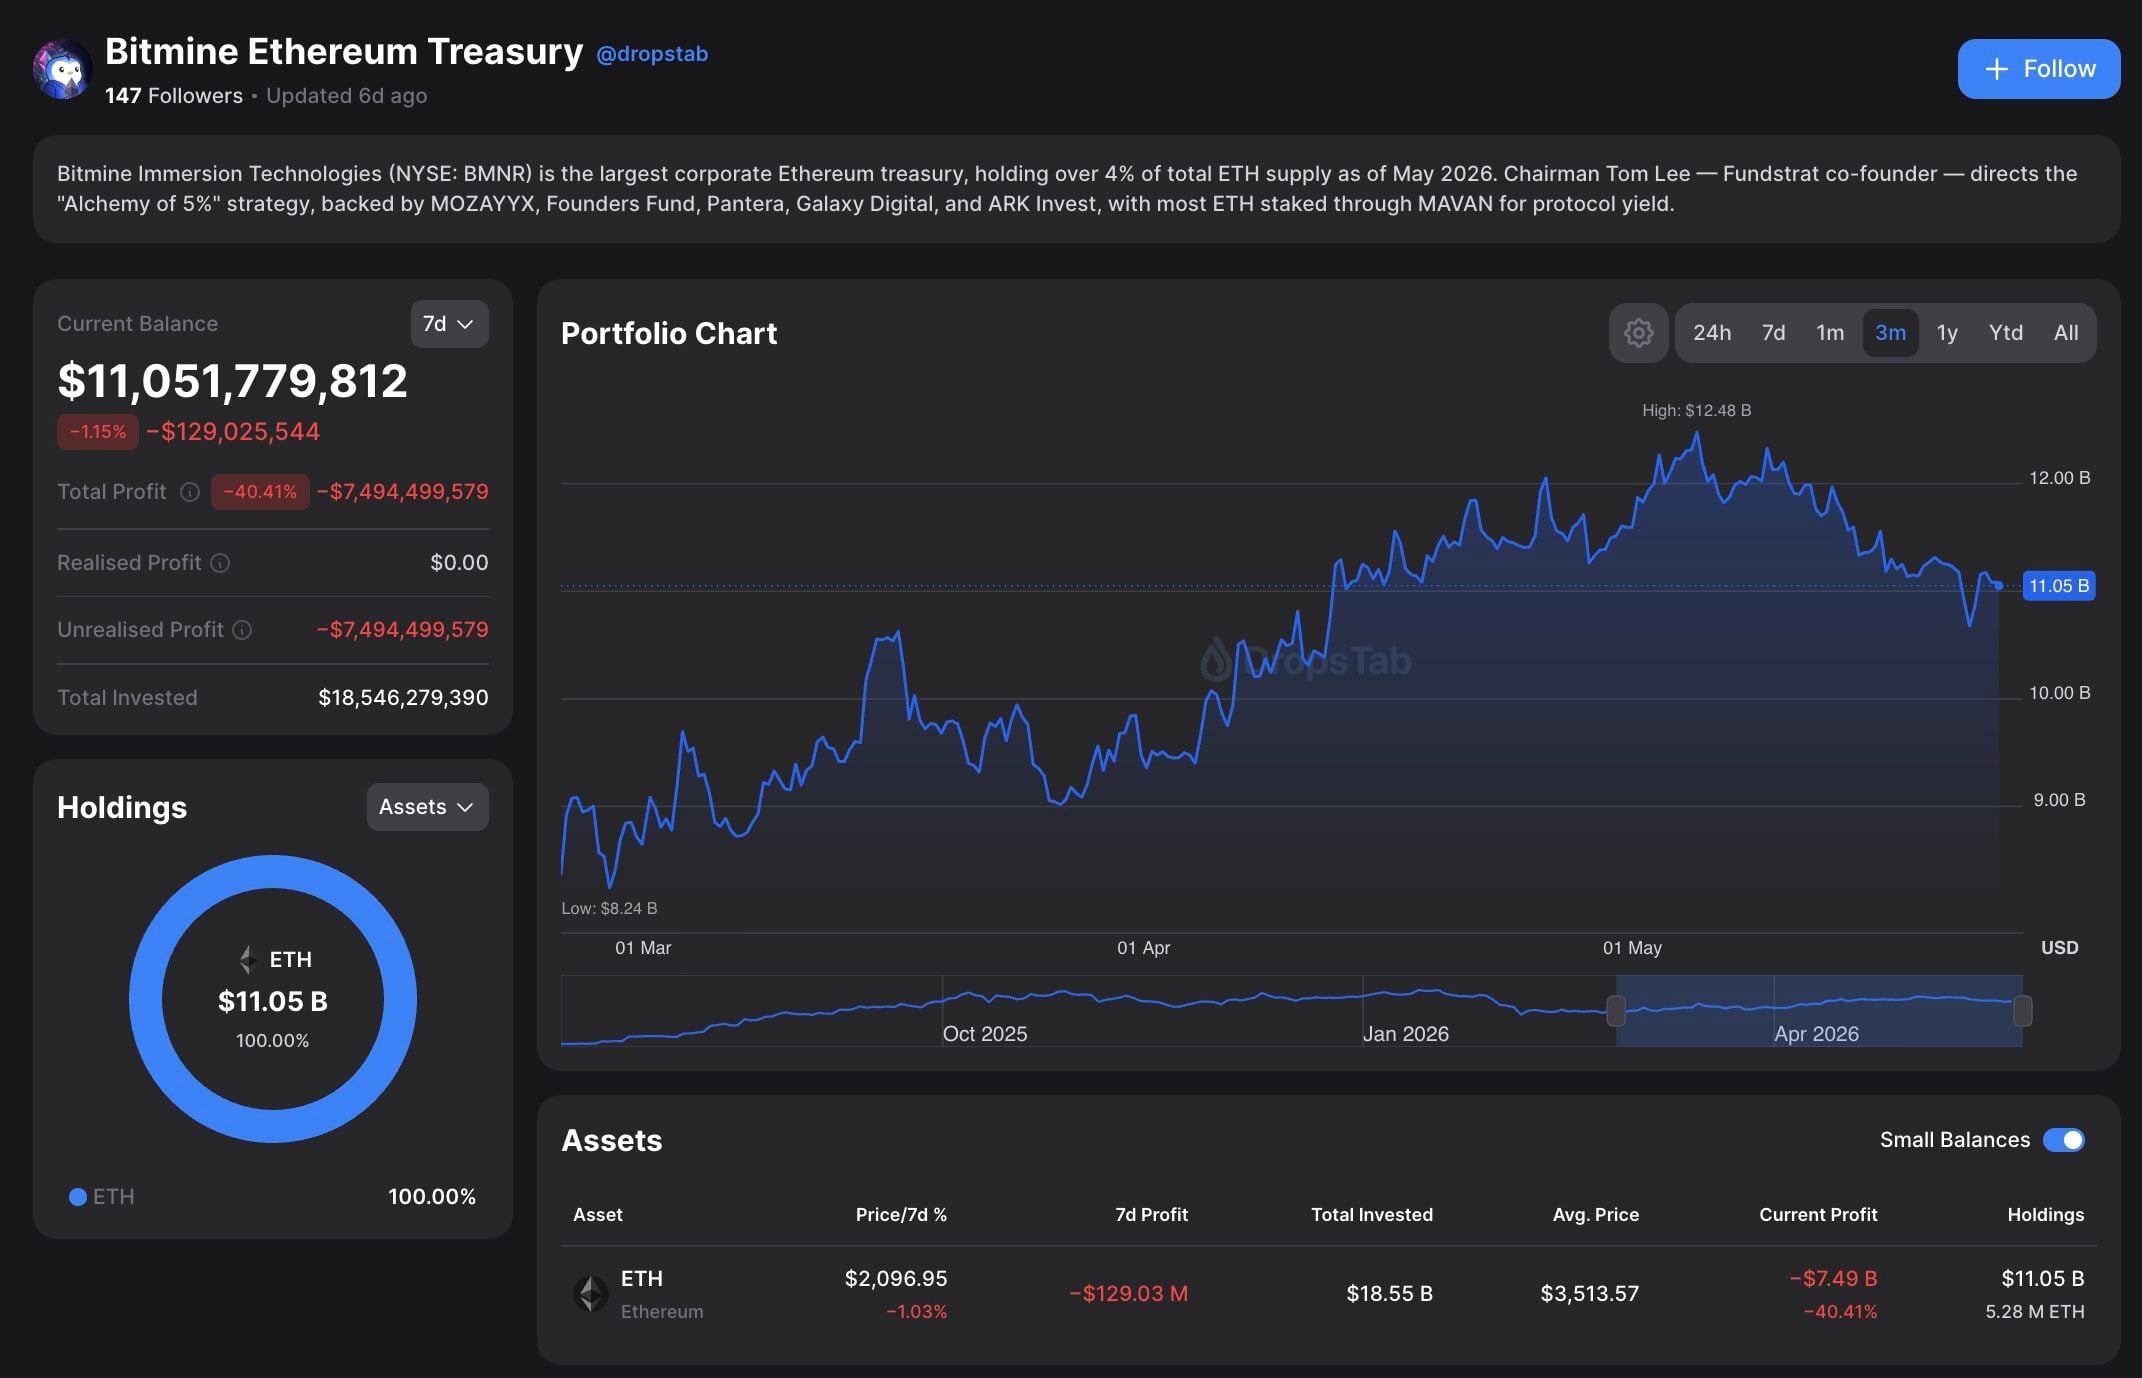Click the ETH diamond icon inside donut
The image size is (2142, 1378).
click(x=248, y=960)
